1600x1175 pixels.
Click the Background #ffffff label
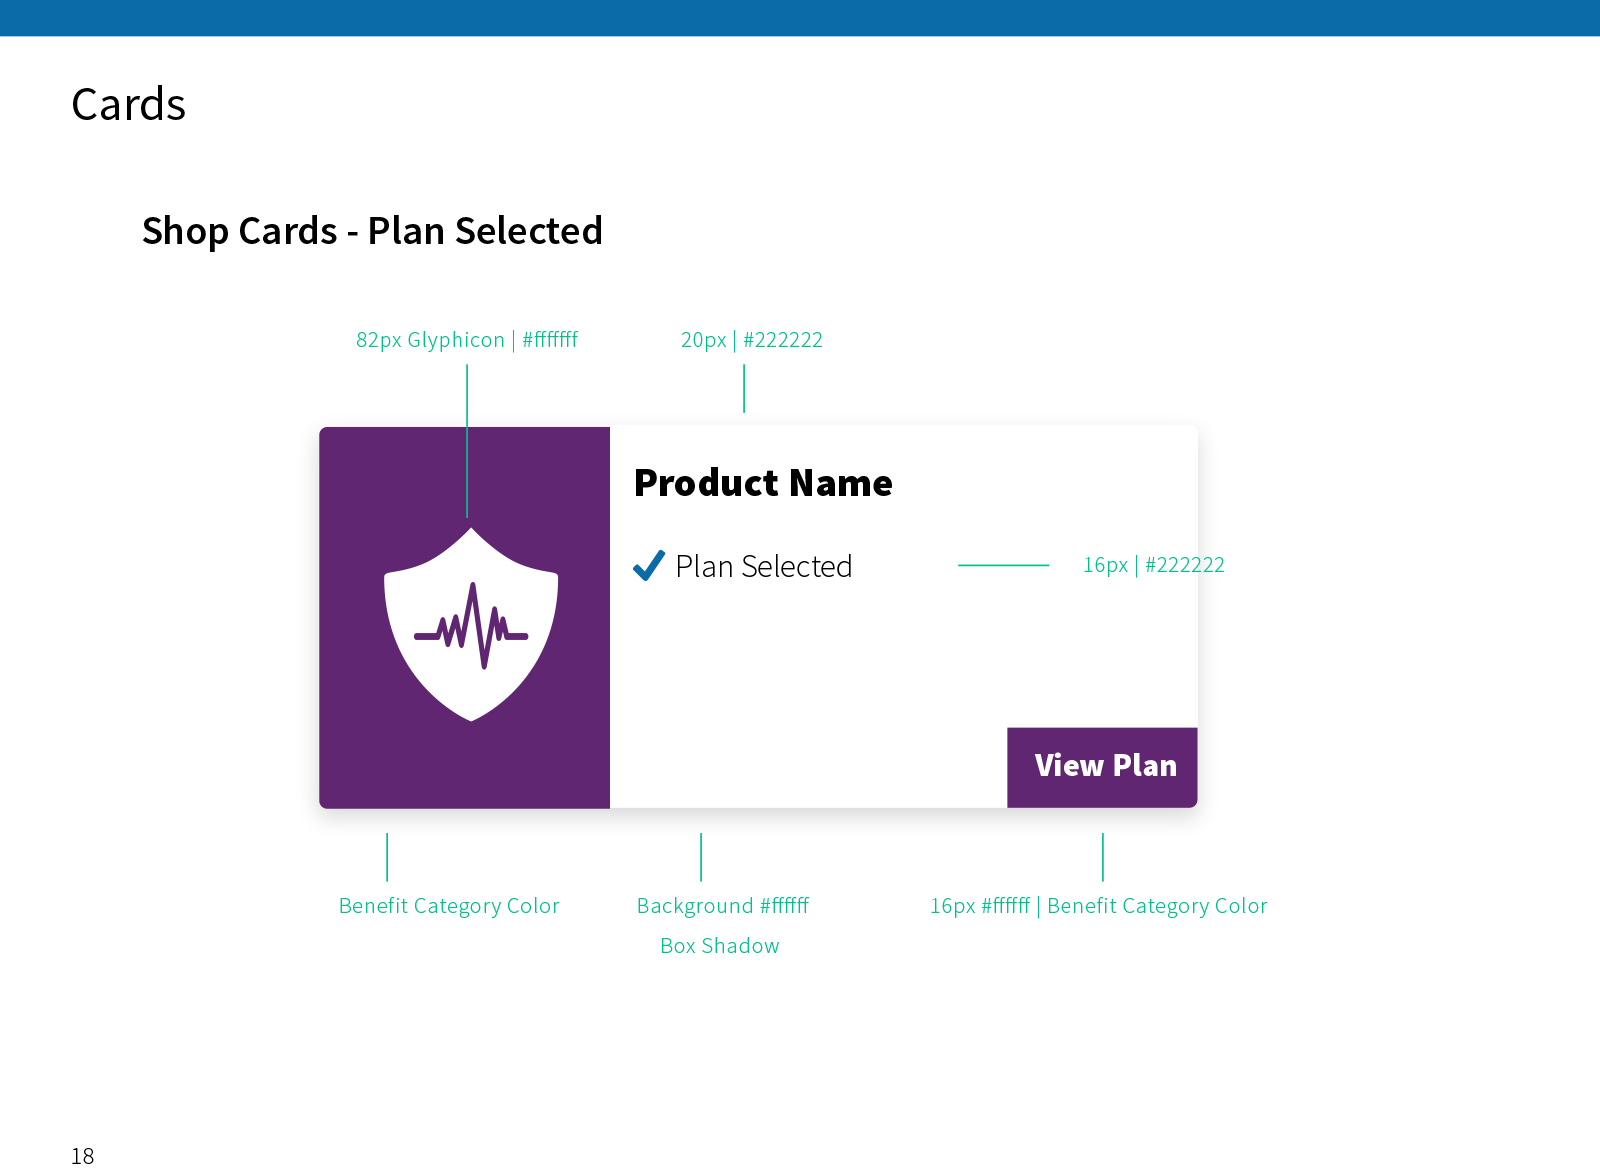point(723,906)
